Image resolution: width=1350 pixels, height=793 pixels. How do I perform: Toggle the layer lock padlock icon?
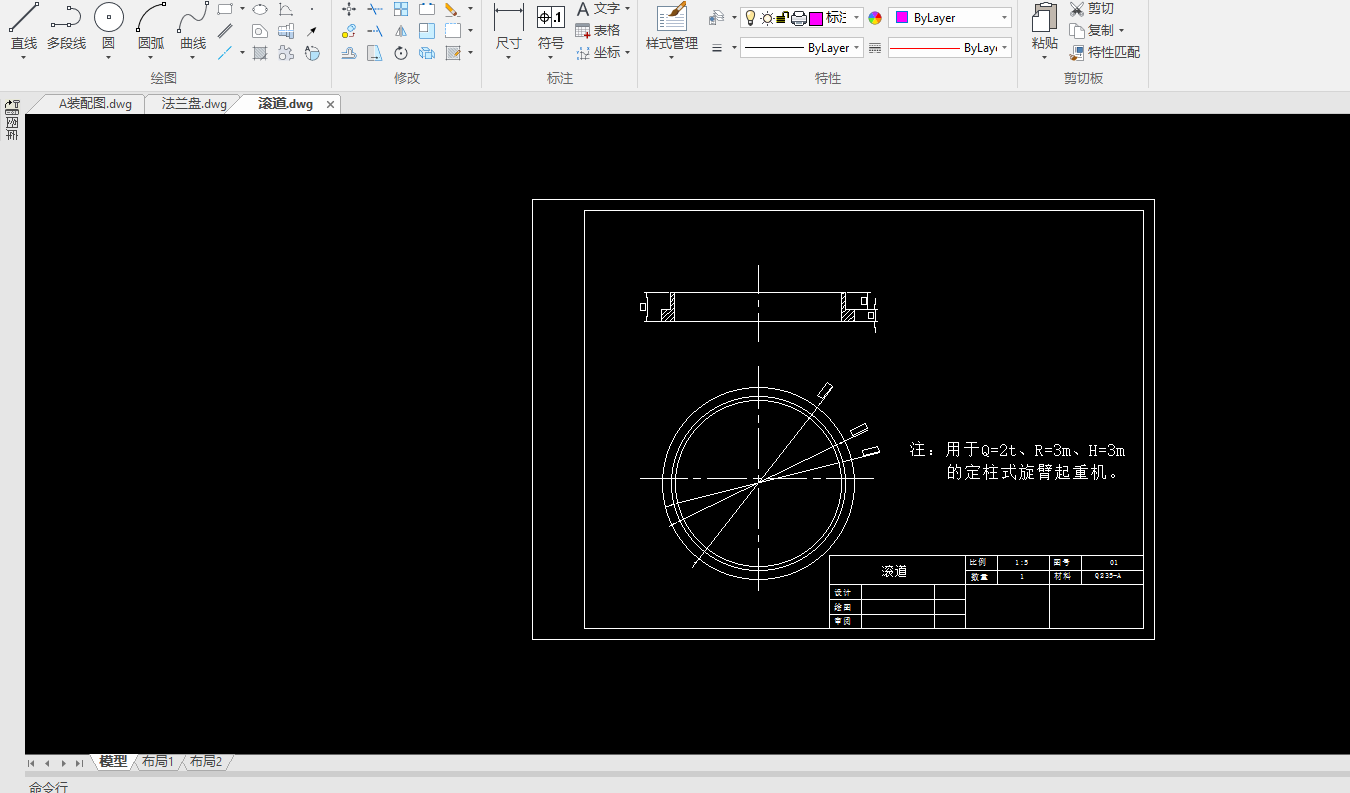tap(783, 18)
